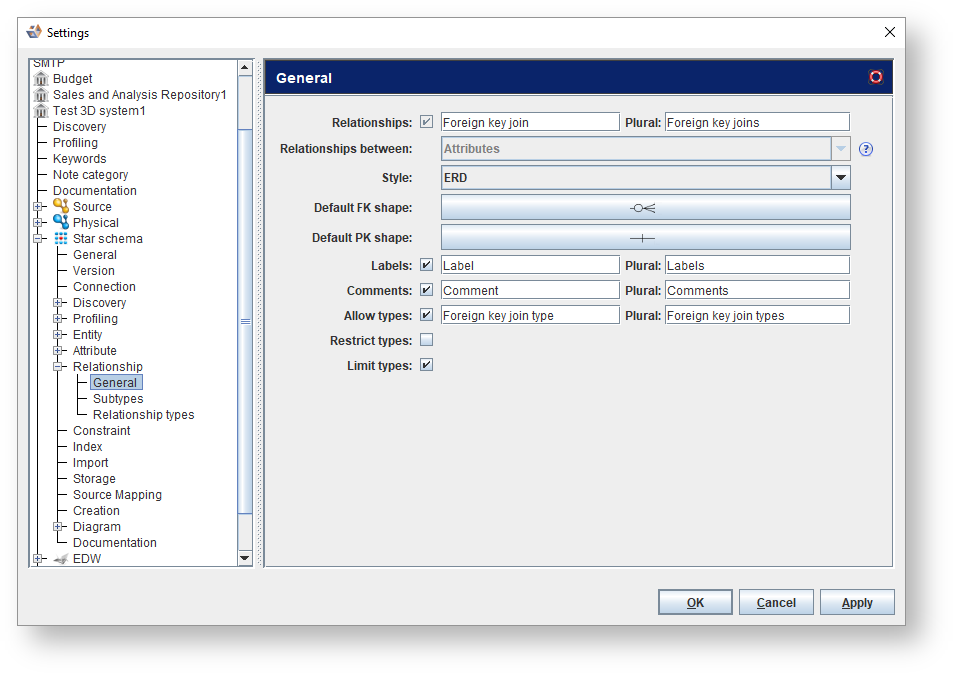Expand the Physical tree node

(x=38, y=223)
